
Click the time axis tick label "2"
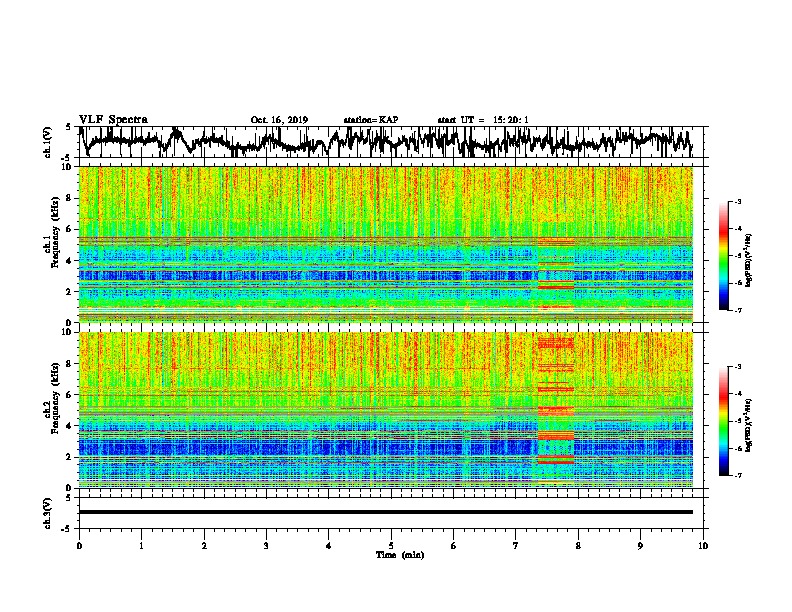204,546
